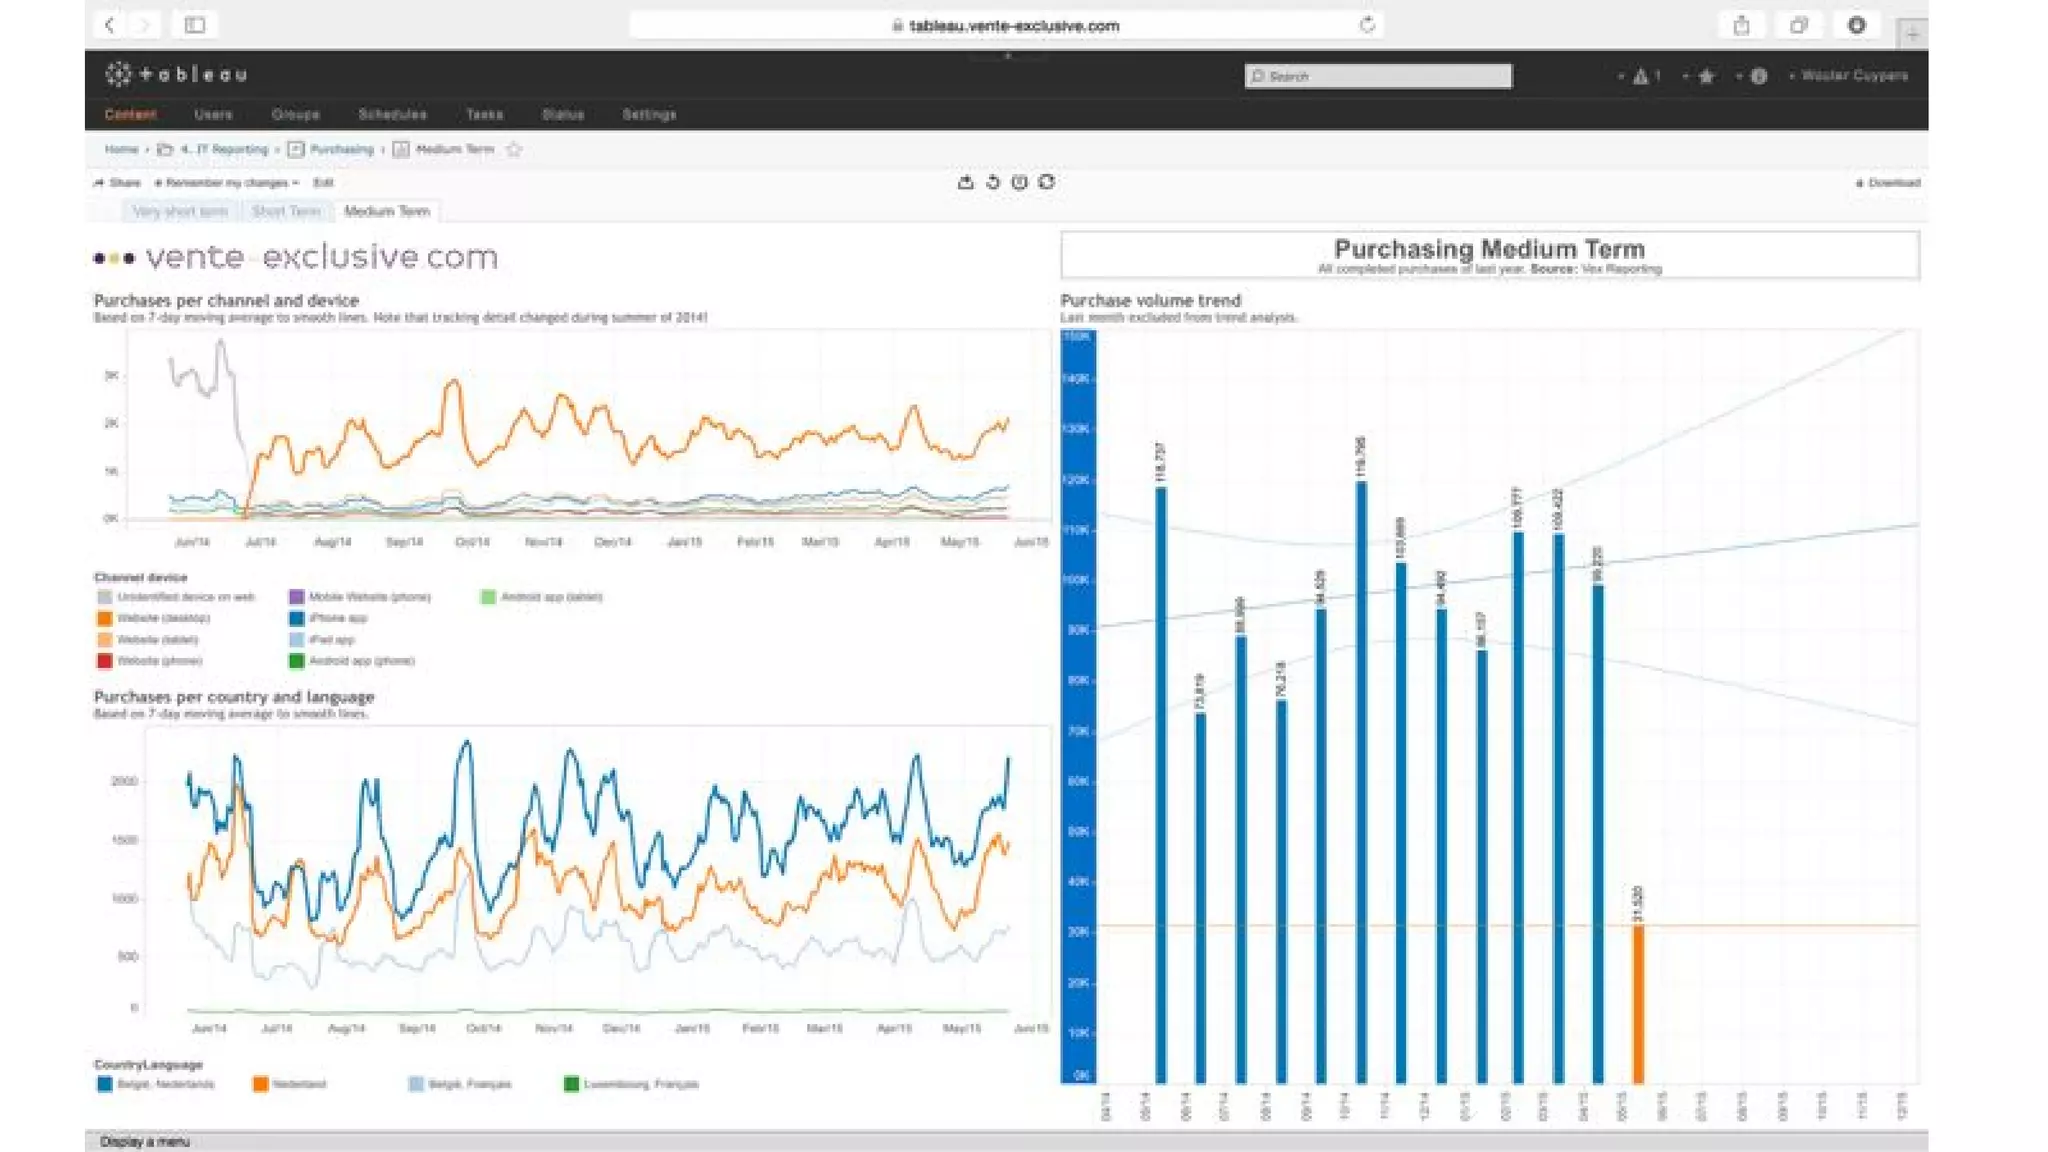
Task: Click into the Tableau search field
Action: pos(1378,76)
